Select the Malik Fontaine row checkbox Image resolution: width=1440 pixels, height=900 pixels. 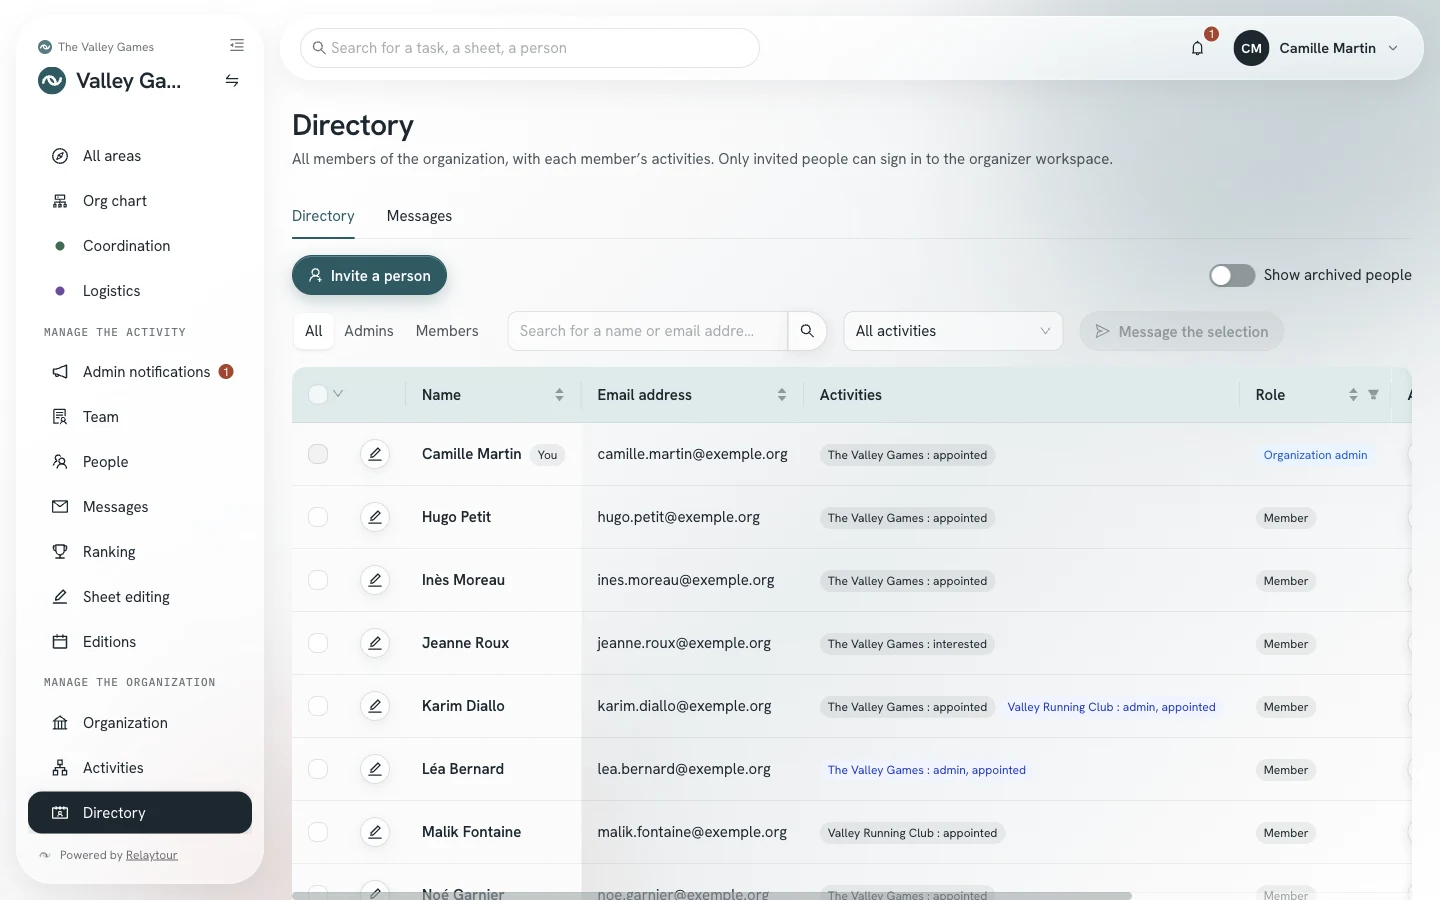(x=318, y=832)
